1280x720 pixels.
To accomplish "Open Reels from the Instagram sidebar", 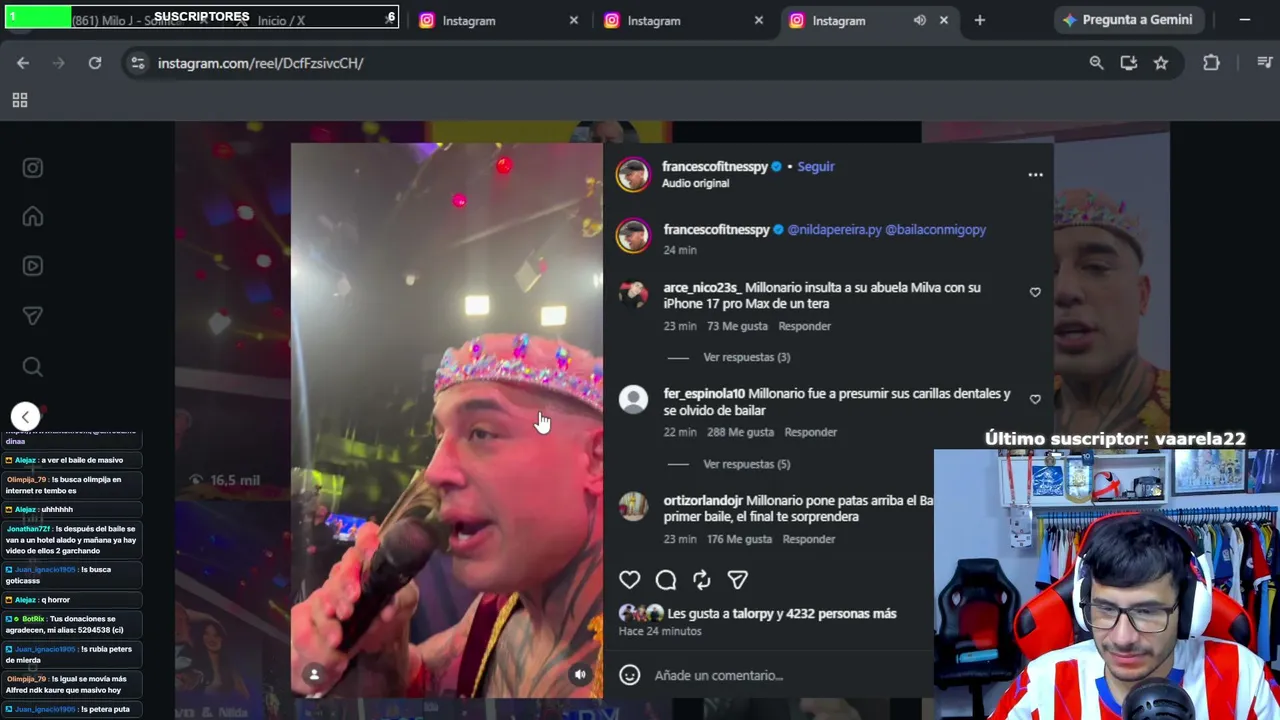I will coord(33,266).
